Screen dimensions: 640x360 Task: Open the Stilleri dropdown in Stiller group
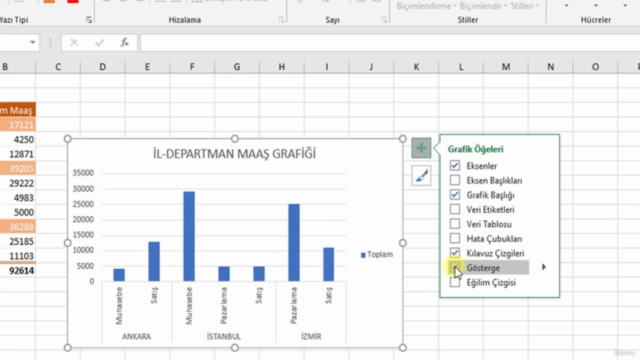525,6
